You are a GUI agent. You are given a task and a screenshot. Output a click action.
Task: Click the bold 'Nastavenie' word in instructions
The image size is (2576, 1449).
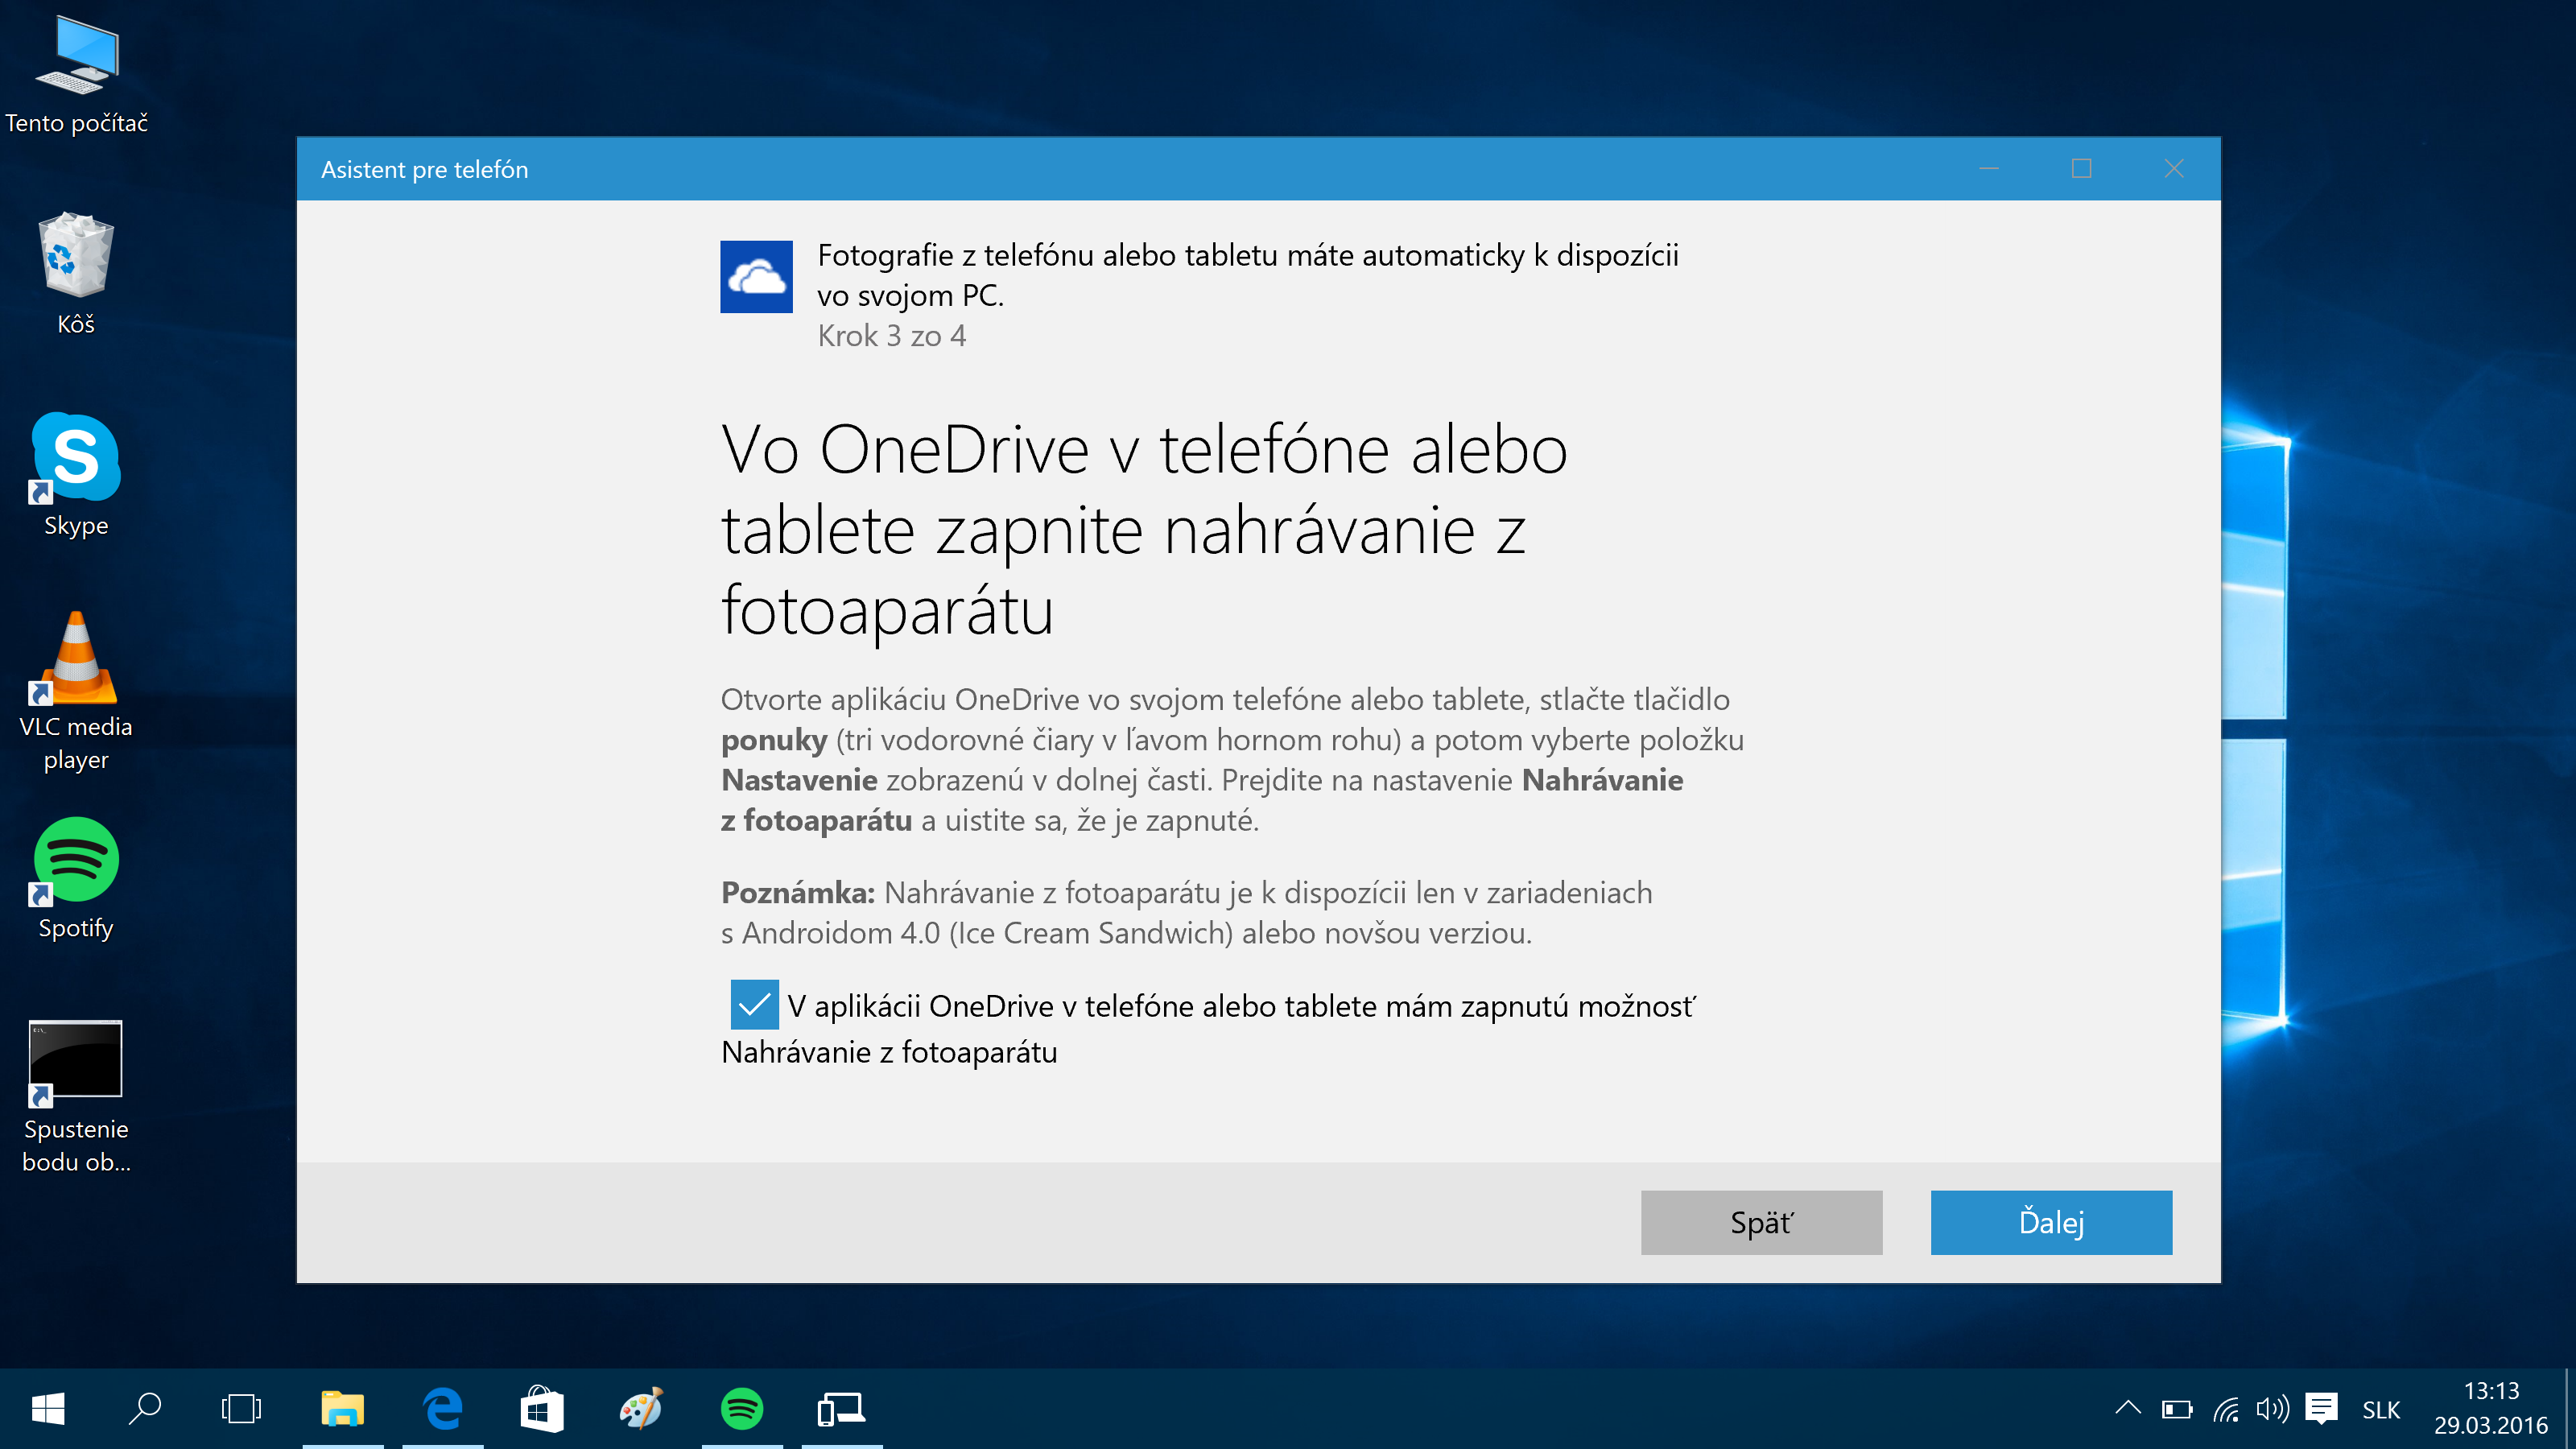(x=799, y=780)
